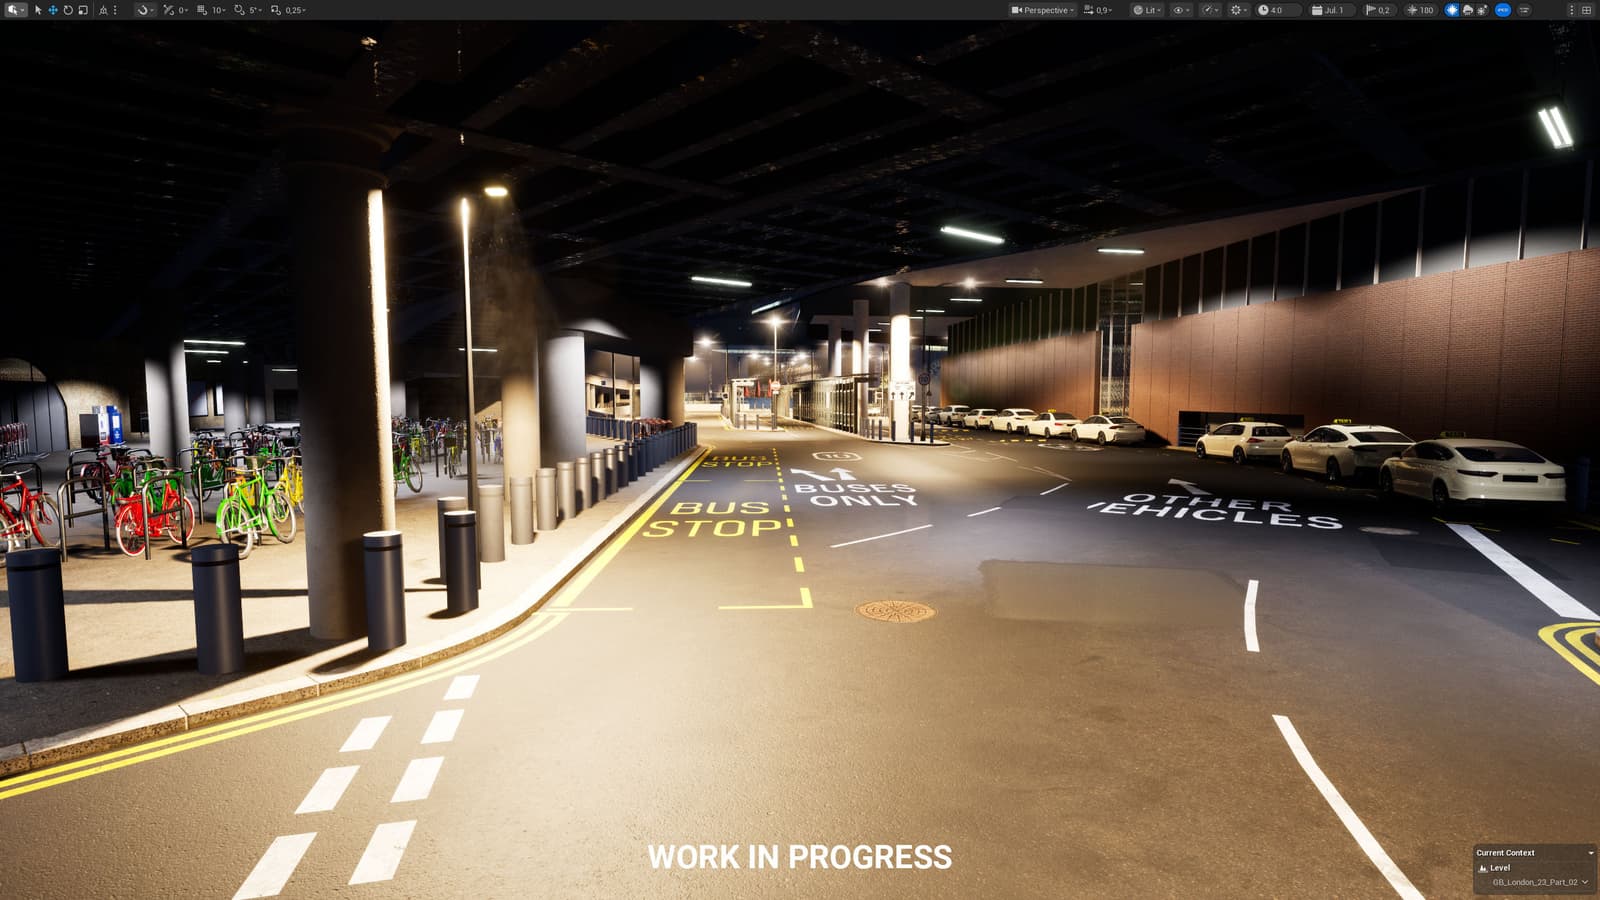Select the translate (move) gizmo tool
The image size is (1600, 900).
53,10
